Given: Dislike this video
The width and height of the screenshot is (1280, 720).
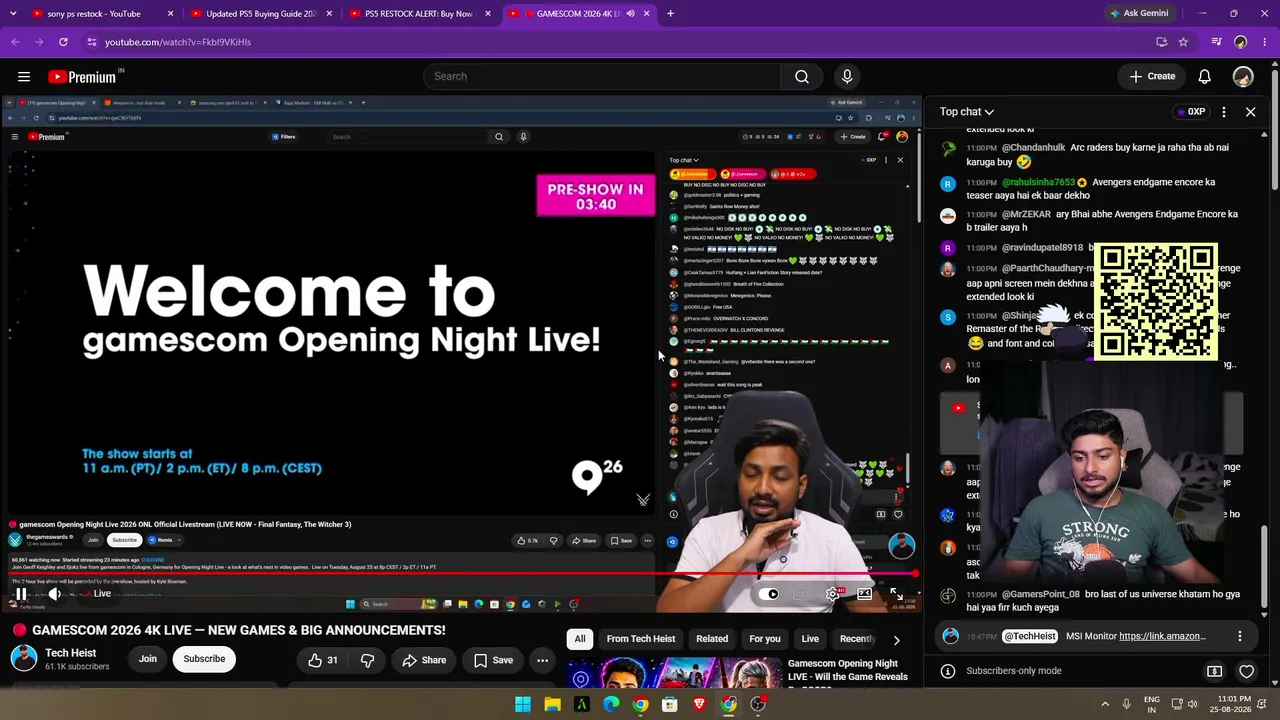Looking at the screenshot, I should pos(367,660).
